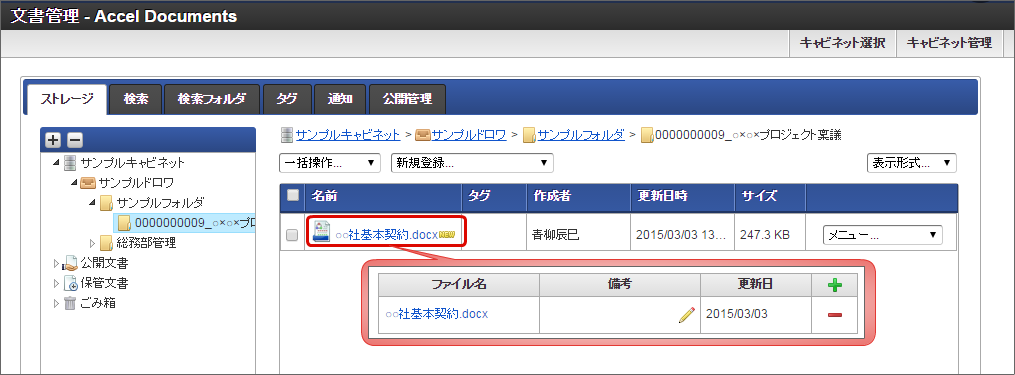1015x375 pixels.
Task: Click the red minus remove-file icon
Action: click(x=835, y=315)
